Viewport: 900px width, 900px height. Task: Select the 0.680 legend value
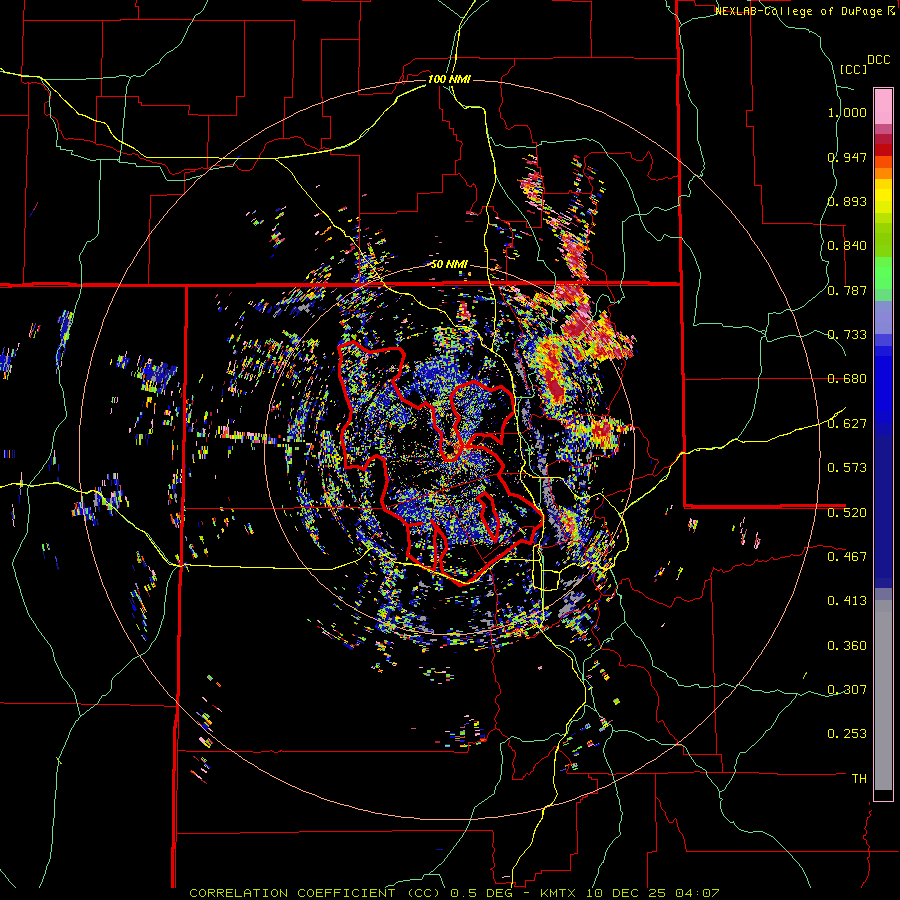point(847,379)
